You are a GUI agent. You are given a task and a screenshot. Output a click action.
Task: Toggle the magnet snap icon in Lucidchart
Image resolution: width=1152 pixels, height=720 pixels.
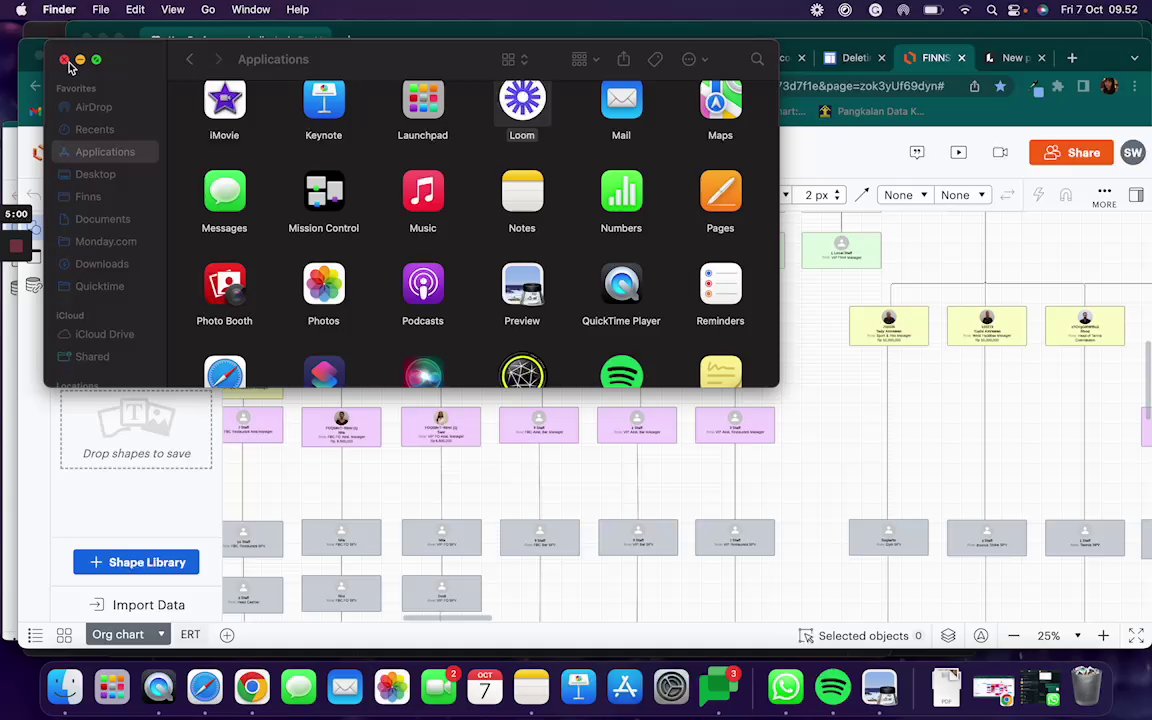1065,195
